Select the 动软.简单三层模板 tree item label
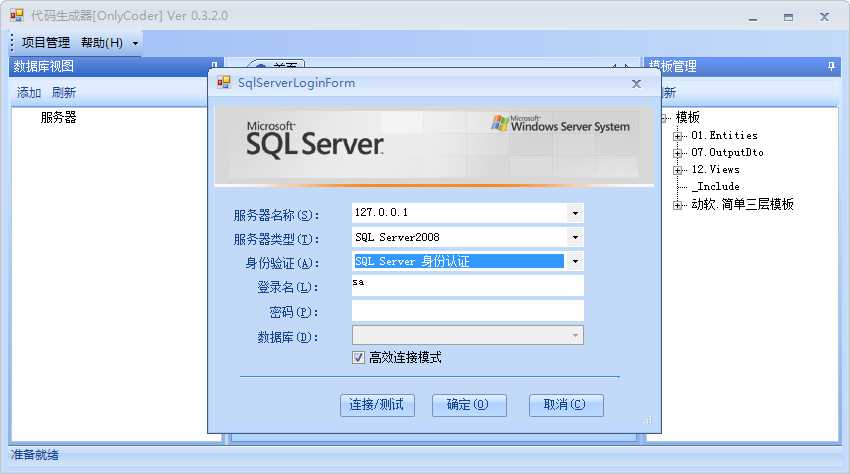Screen dimensions: 850x474 point(742,204)
